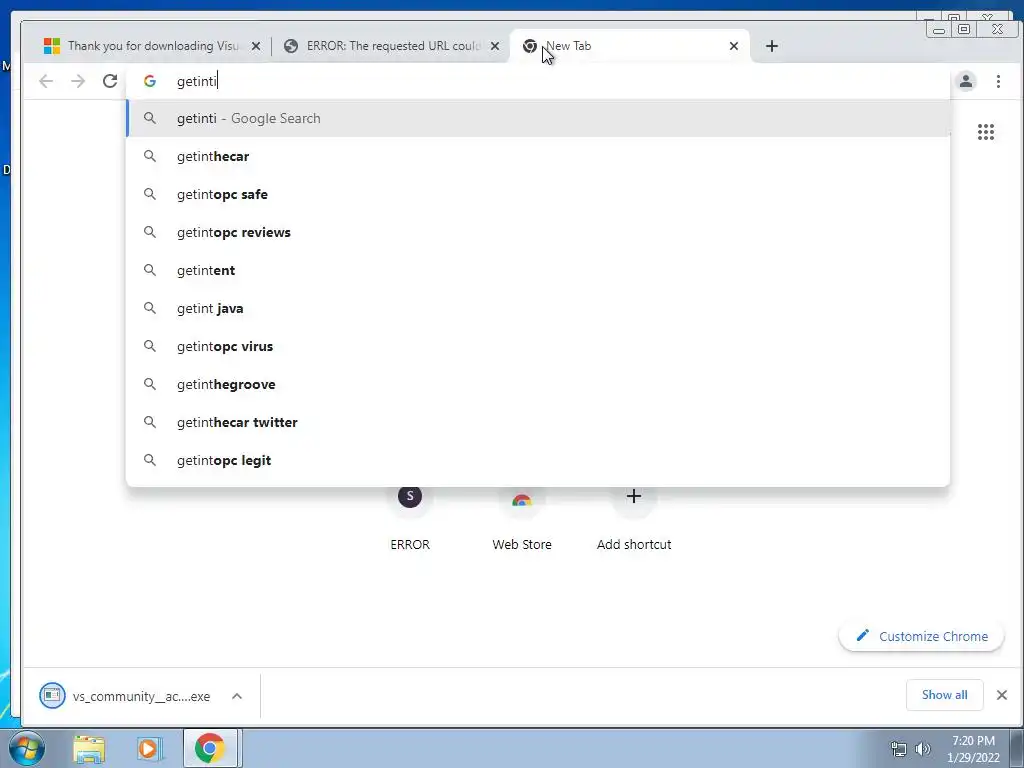Choose the getintopc safe suggestion
The width and height of the screenshot is (1024, 768).
point(538,194)
